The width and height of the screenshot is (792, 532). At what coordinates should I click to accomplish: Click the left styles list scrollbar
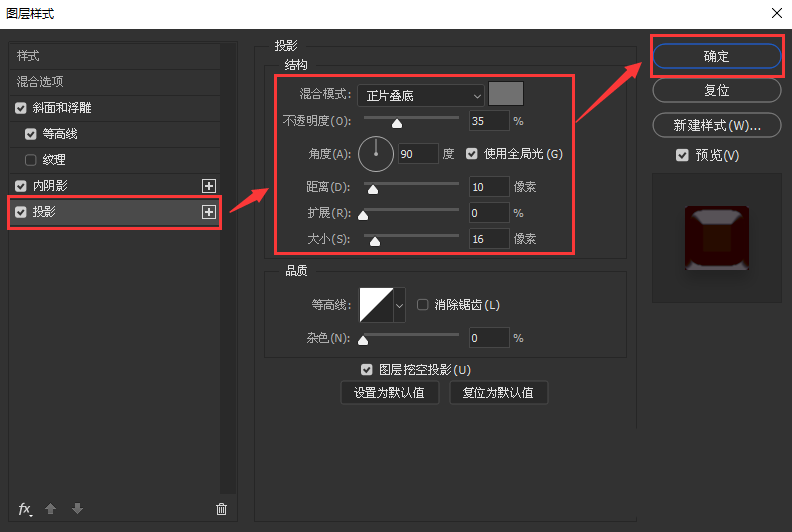click(x=228, y=268)
